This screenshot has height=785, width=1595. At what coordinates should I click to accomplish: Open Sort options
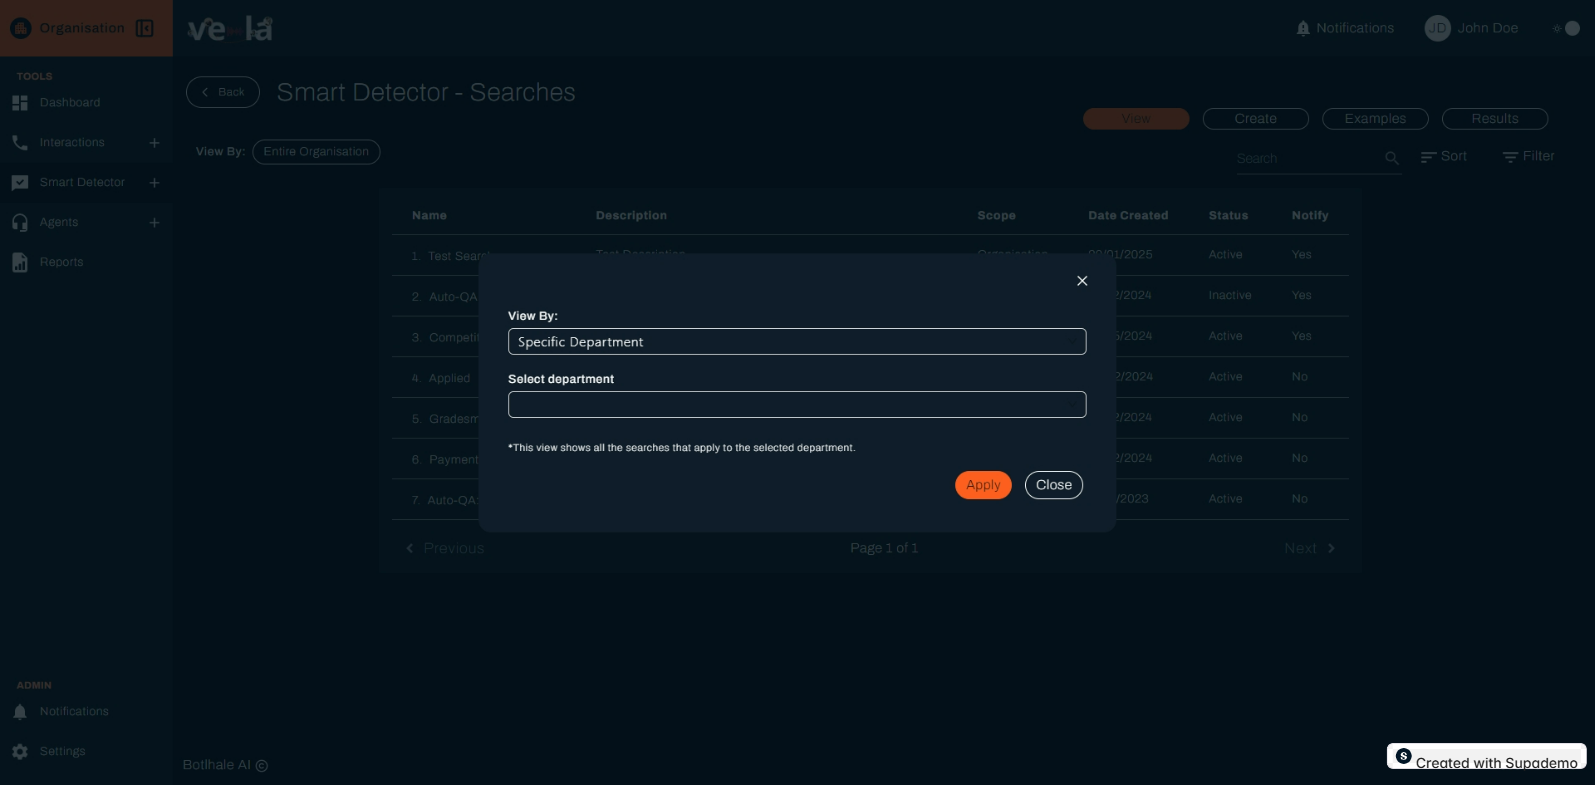[x=1444, y=157]
